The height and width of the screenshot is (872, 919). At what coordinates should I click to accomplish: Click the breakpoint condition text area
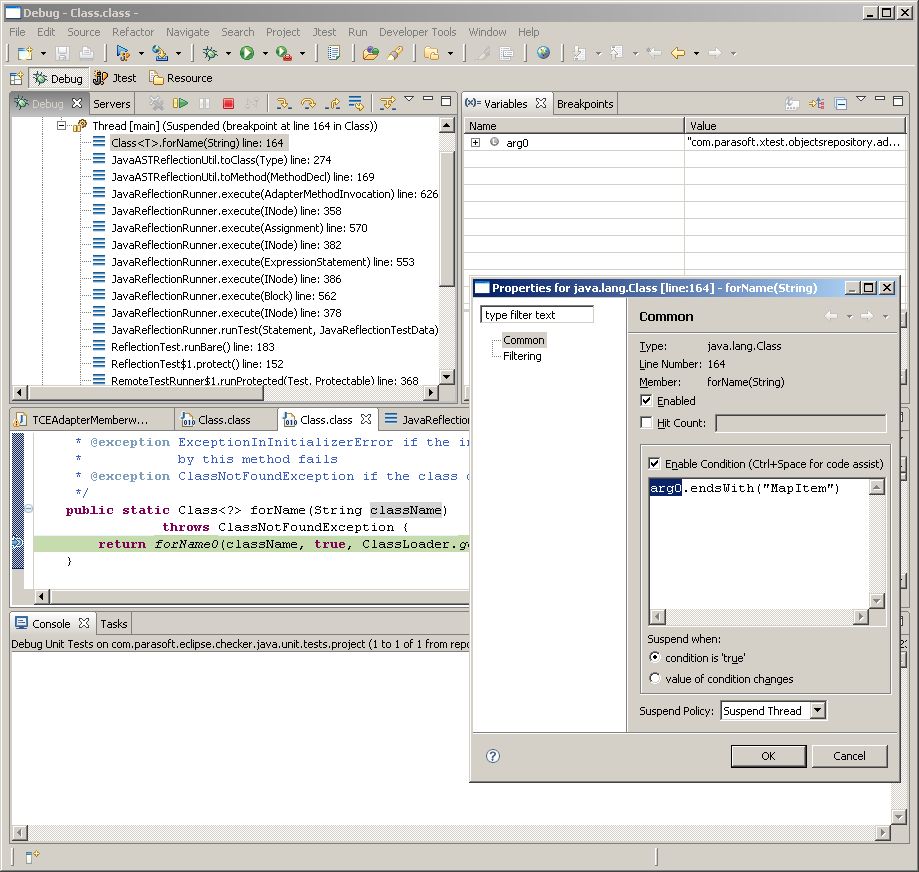click(759, 544)
